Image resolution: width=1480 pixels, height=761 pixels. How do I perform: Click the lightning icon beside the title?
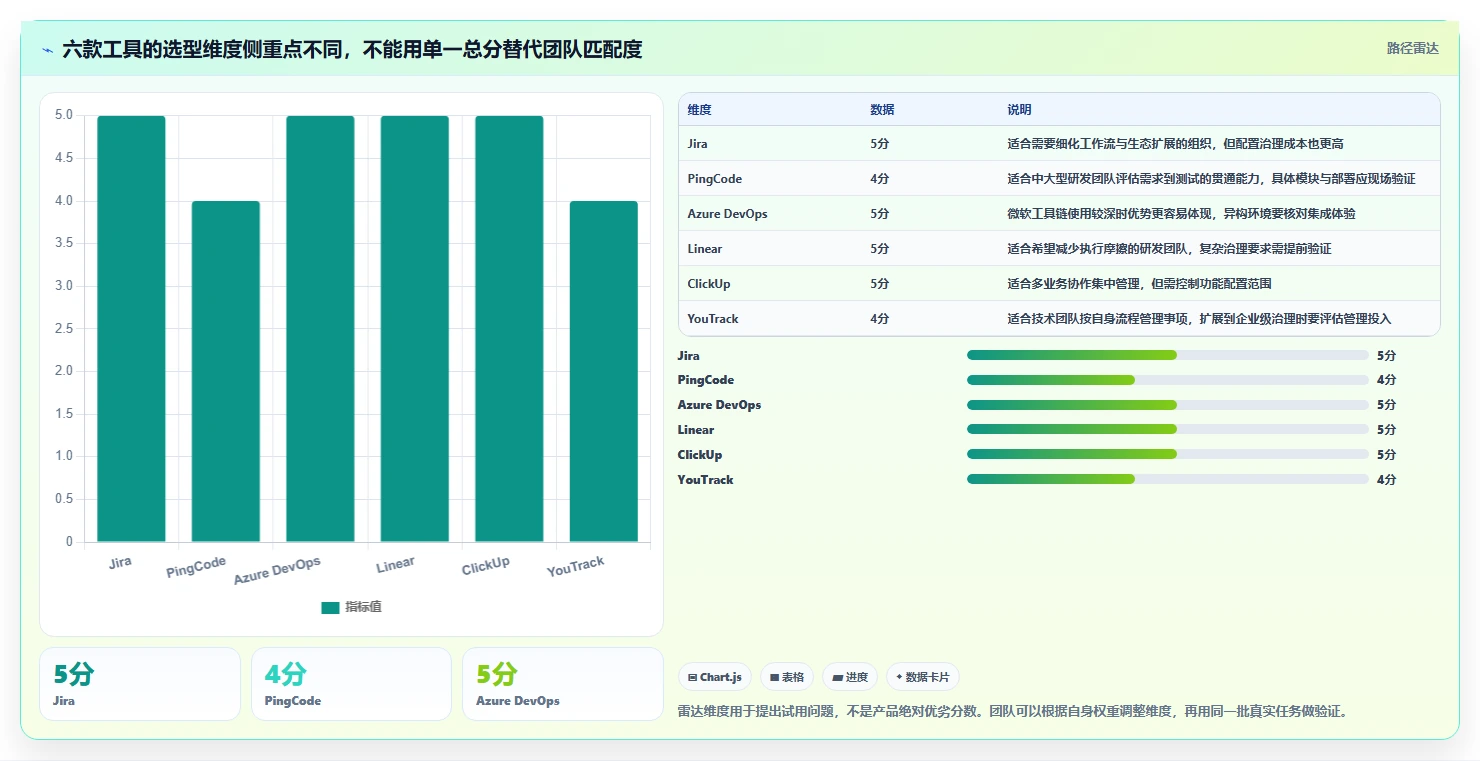tap(47, 49)
